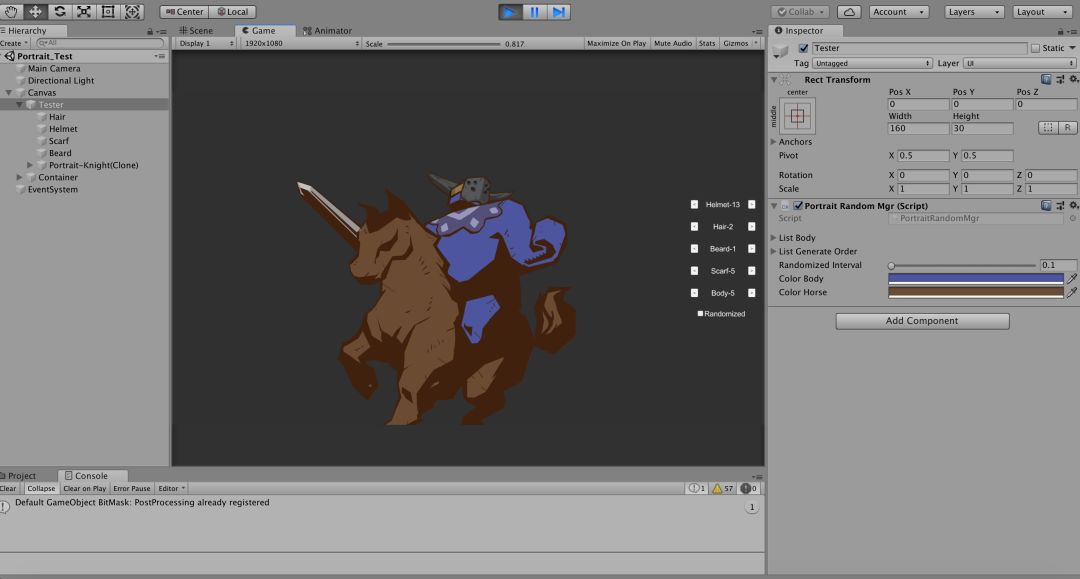Select the Move tool
1080x579 pixels.
(x=35, y=12)
